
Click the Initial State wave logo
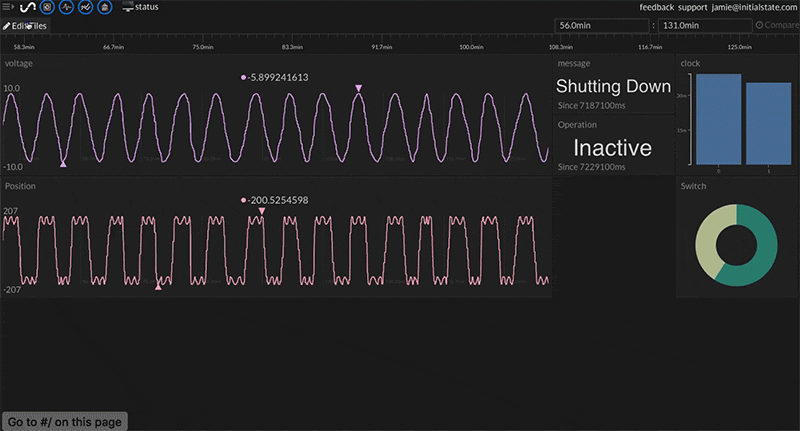point(27,7)
